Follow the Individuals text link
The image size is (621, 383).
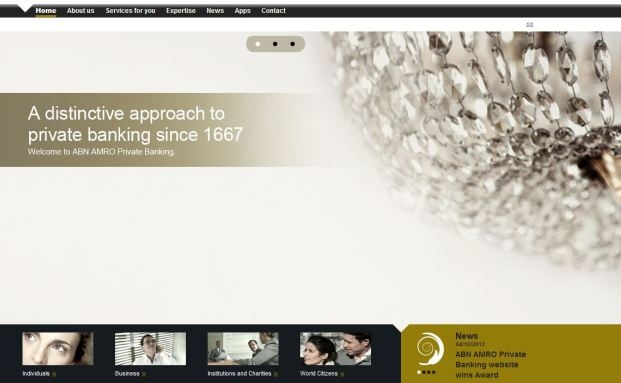(36, 373)
